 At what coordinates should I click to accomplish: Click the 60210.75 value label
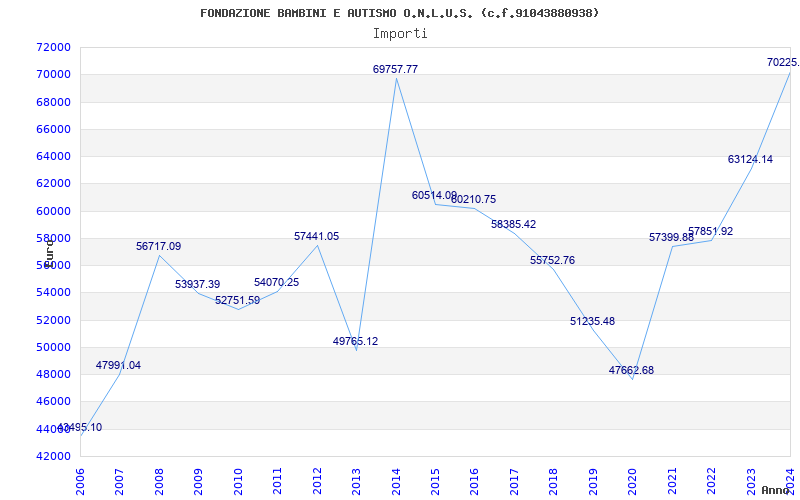coord(473,199)
